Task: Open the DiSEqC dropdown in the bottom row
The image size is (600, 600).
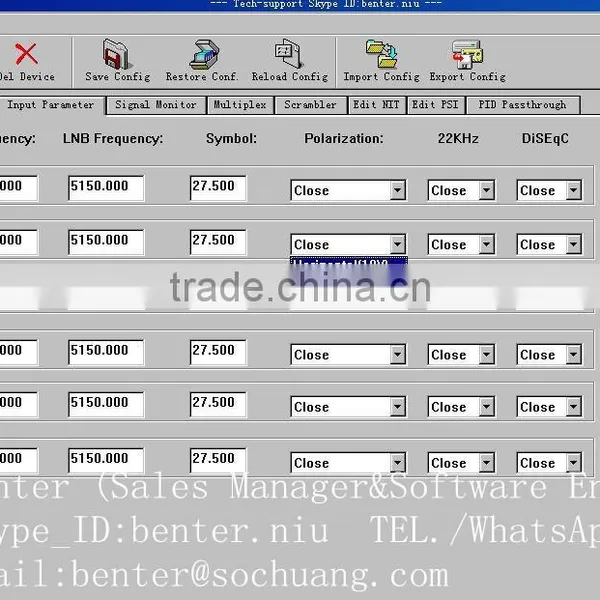Action: [574, 463]
